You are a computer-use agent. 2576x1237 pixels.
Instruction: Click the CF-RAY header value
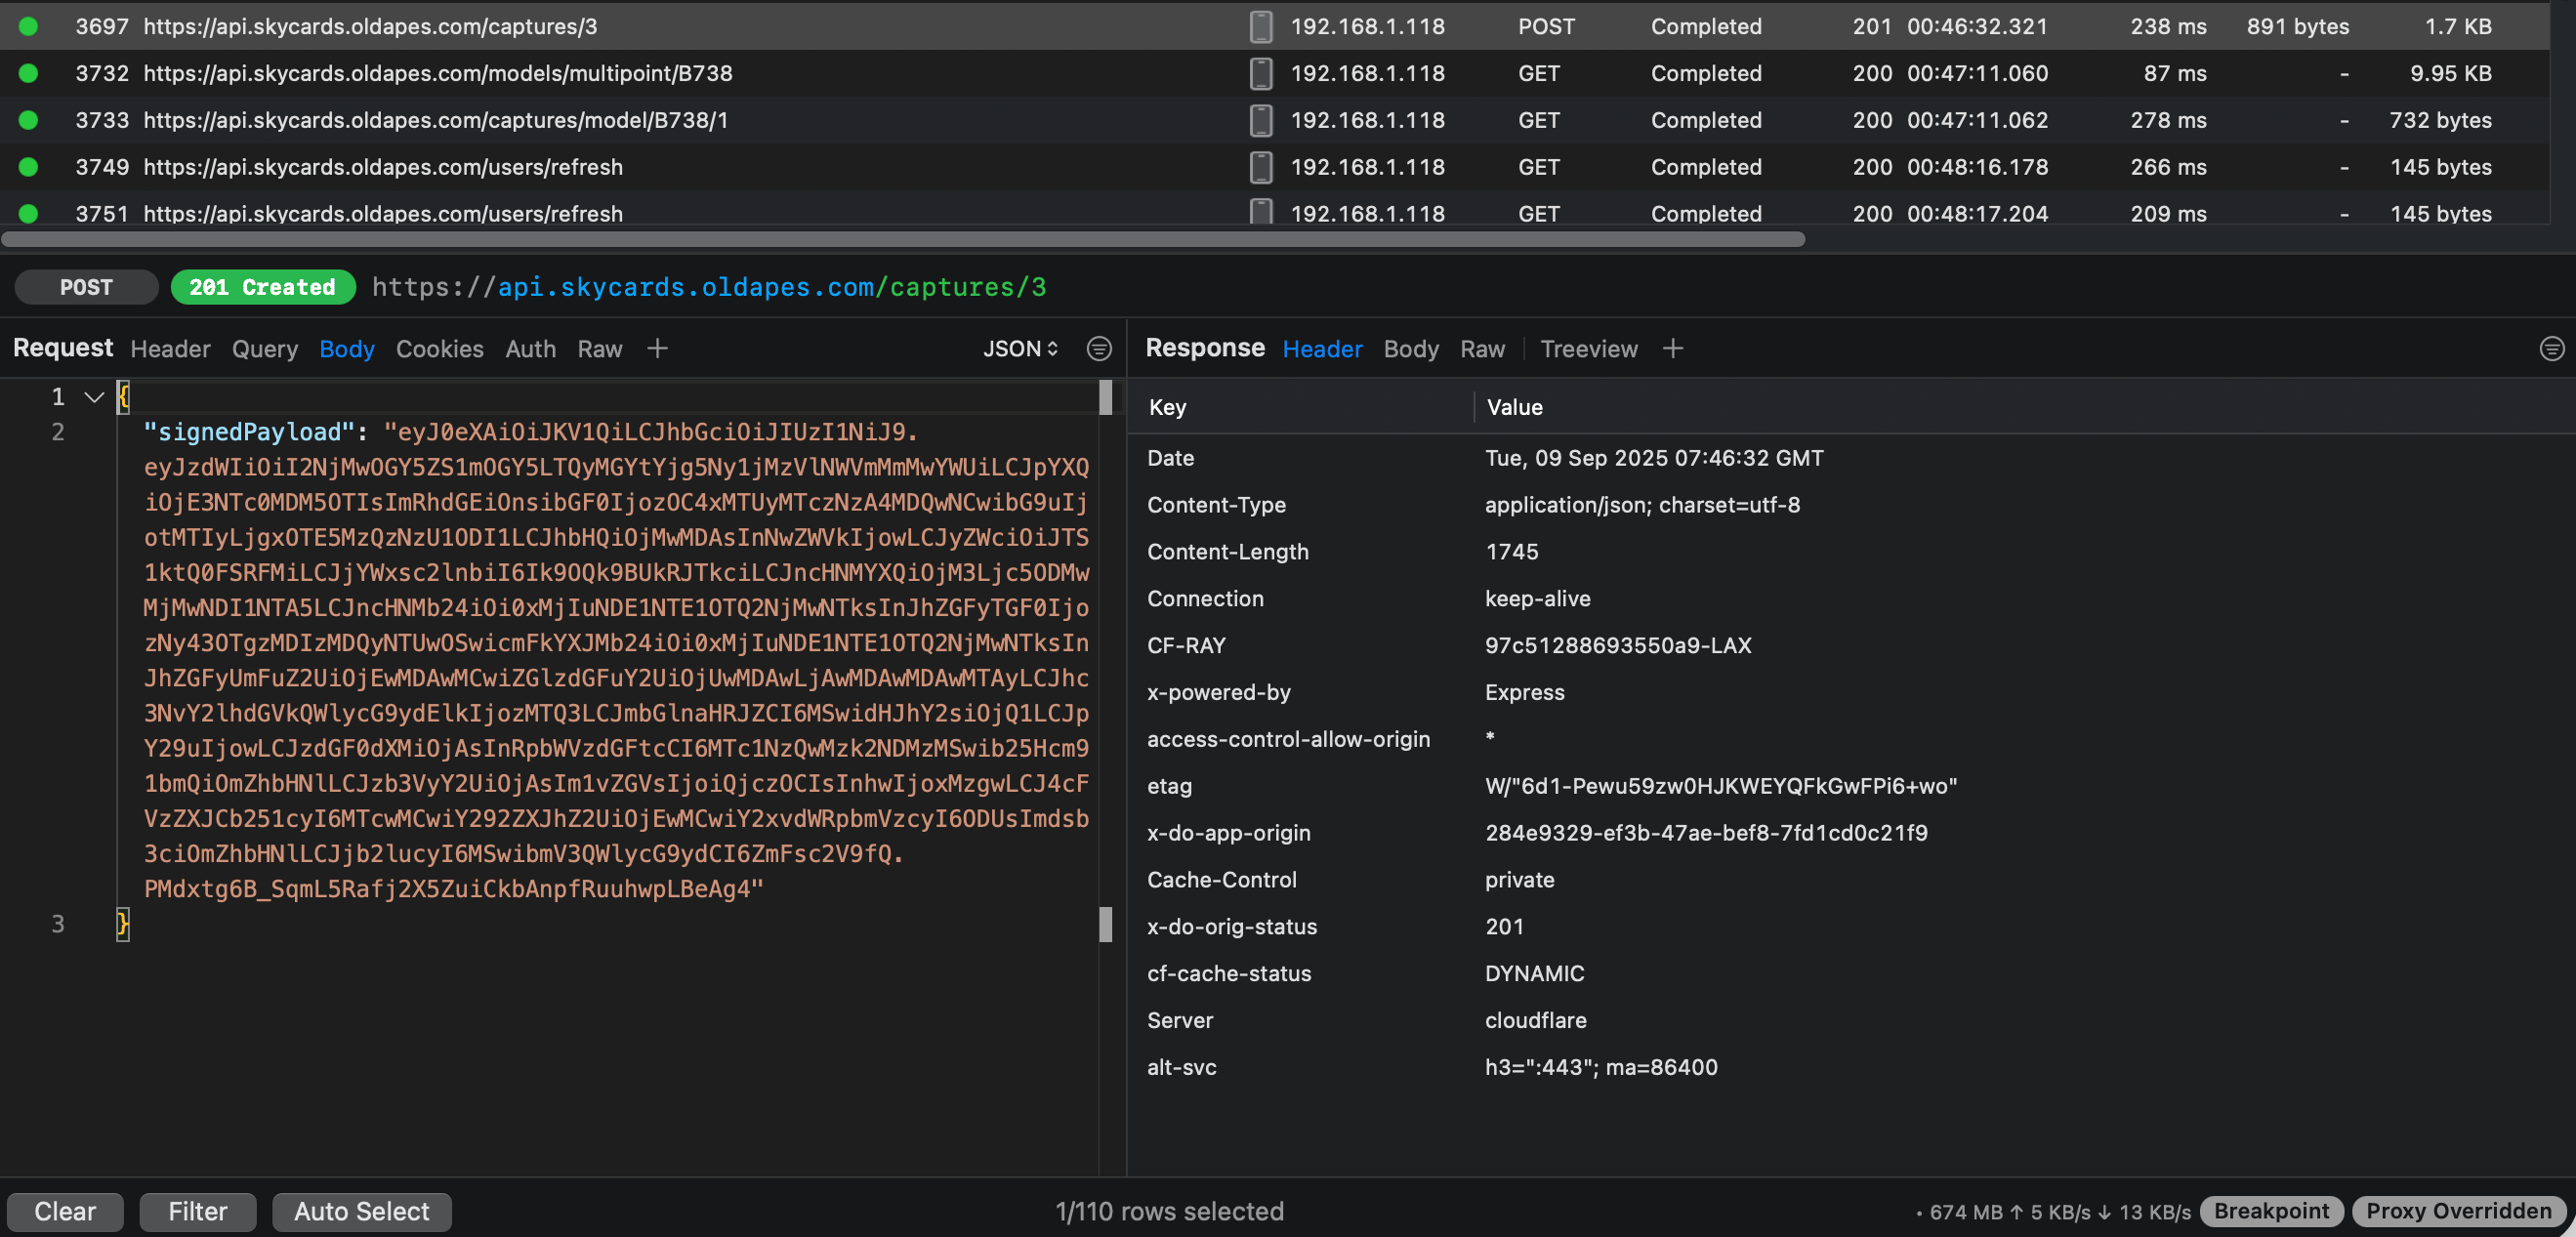pyautogui.click(x=1617, y=646)
